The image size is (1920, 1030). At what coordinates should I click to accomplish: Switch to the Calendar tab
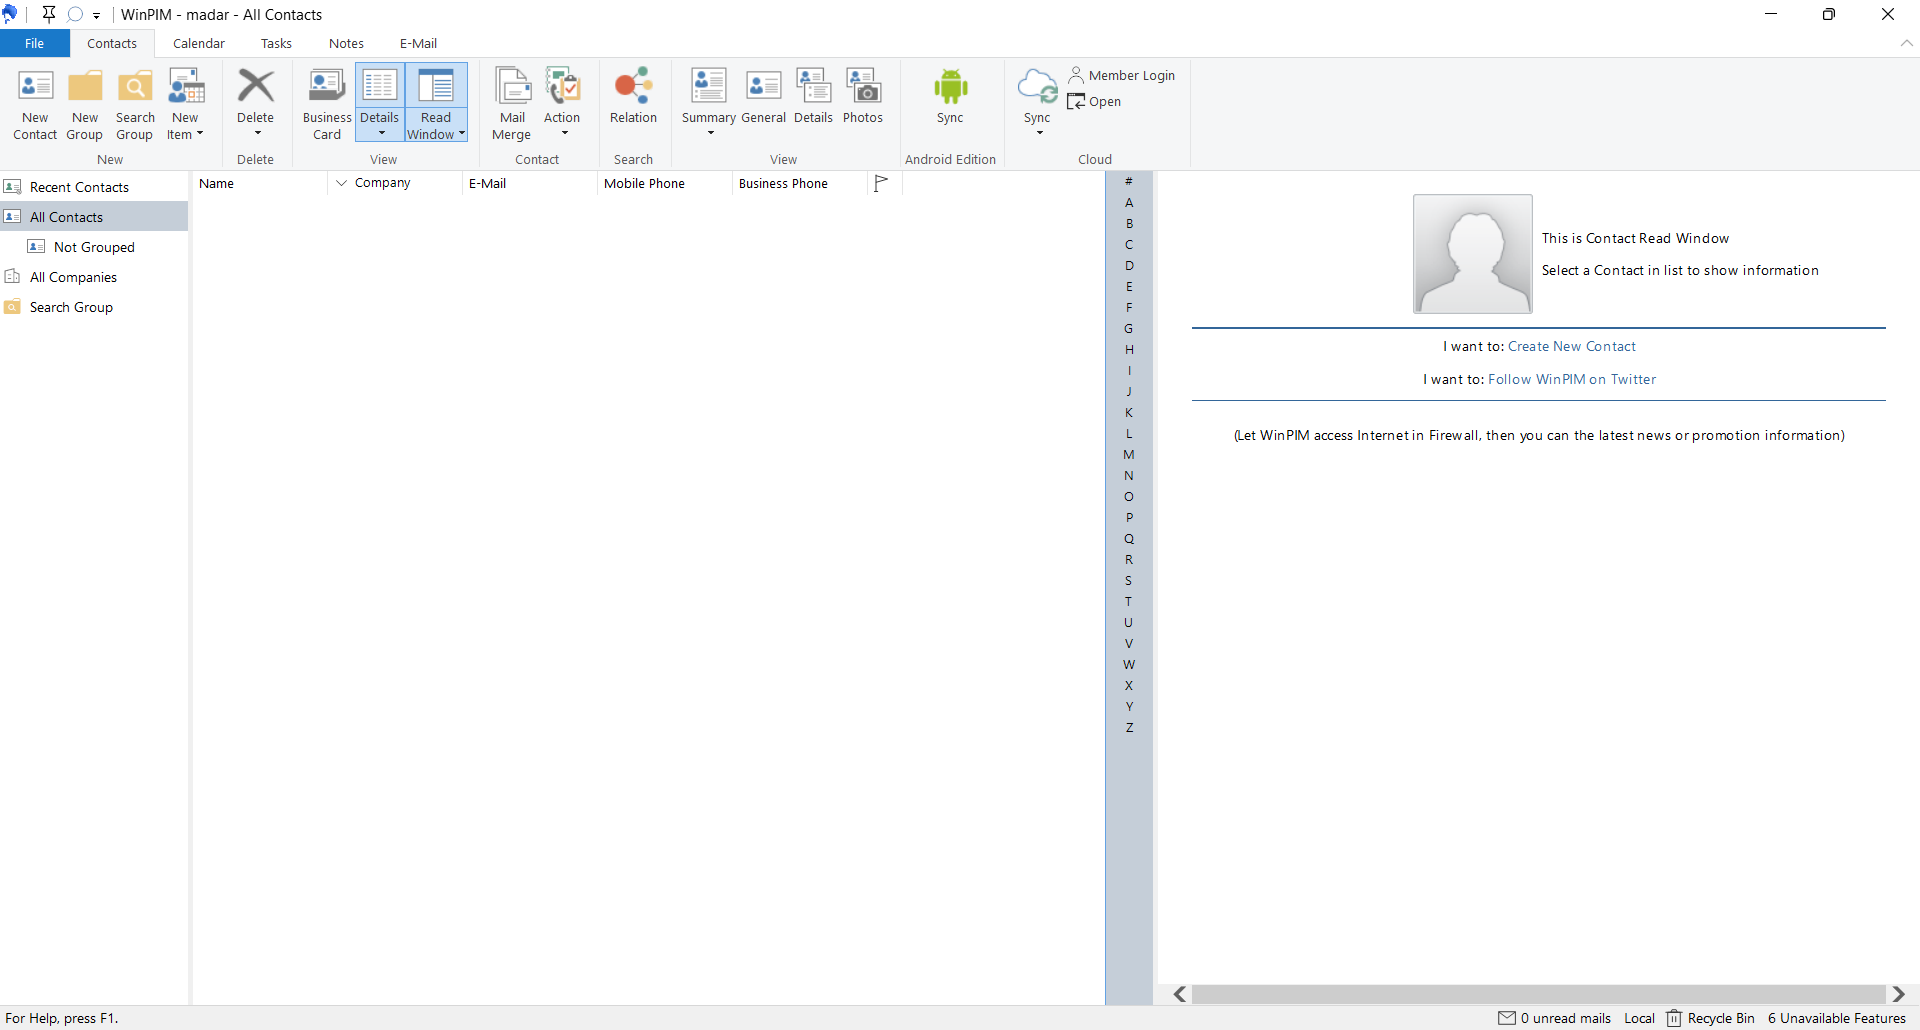[x=199, y=43]
